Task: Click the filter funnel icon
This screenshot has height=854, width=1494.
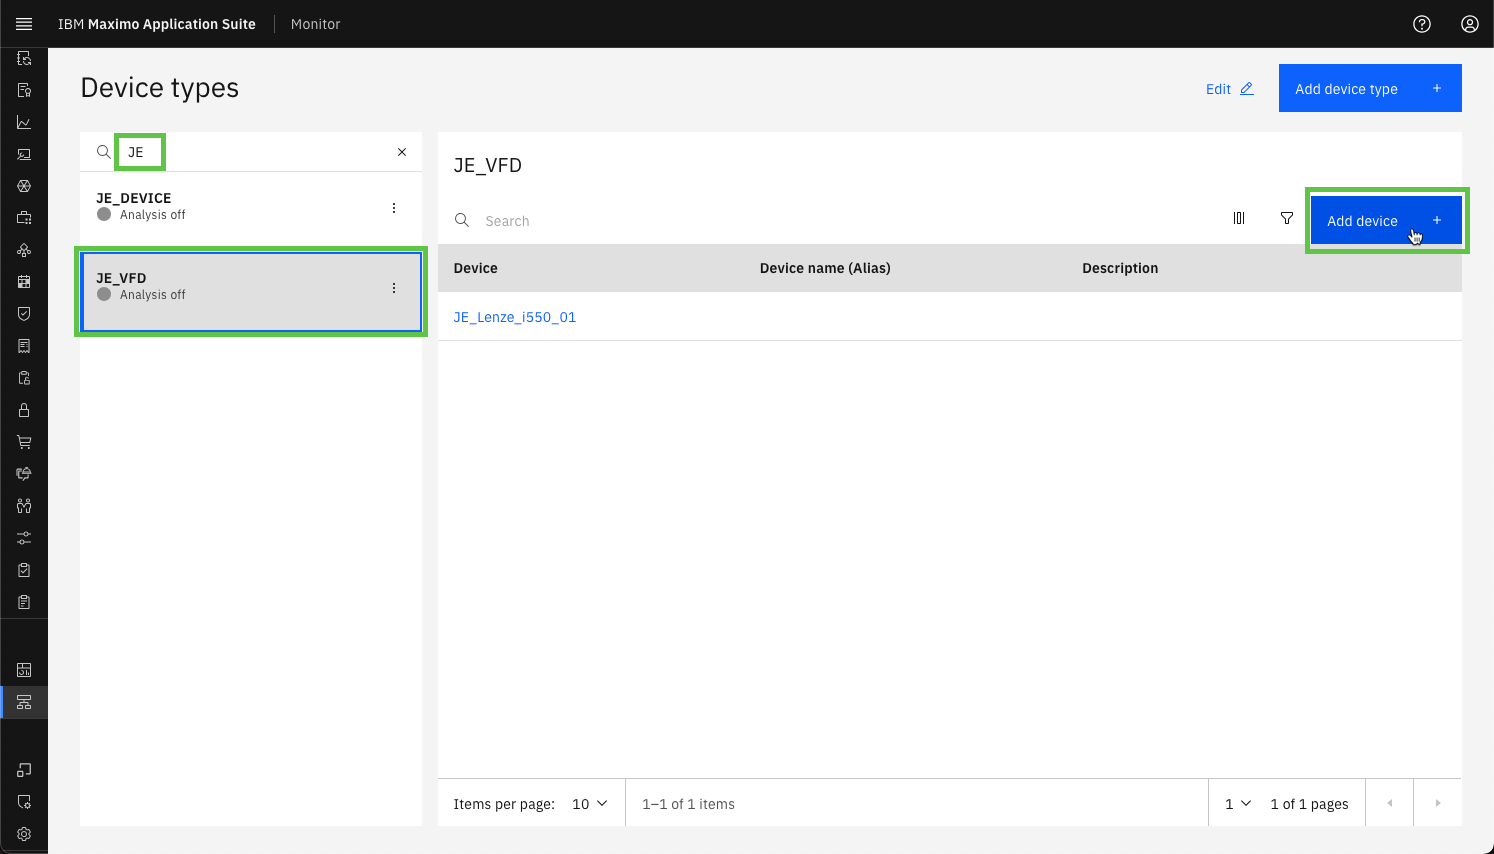Action: tap(1287, 218)
